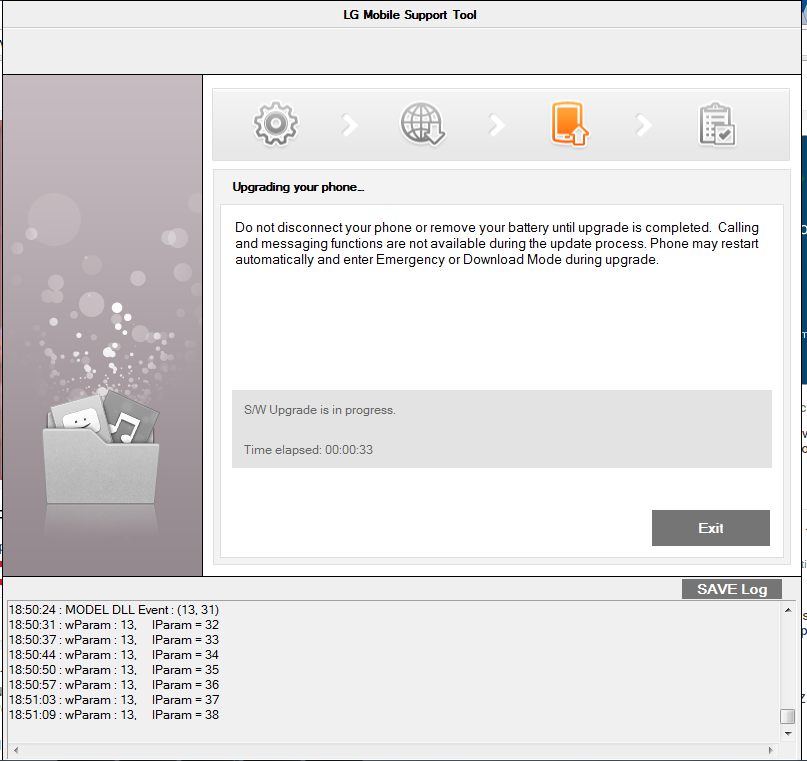Click the clipboard checklist completion icon

[717, 125]
